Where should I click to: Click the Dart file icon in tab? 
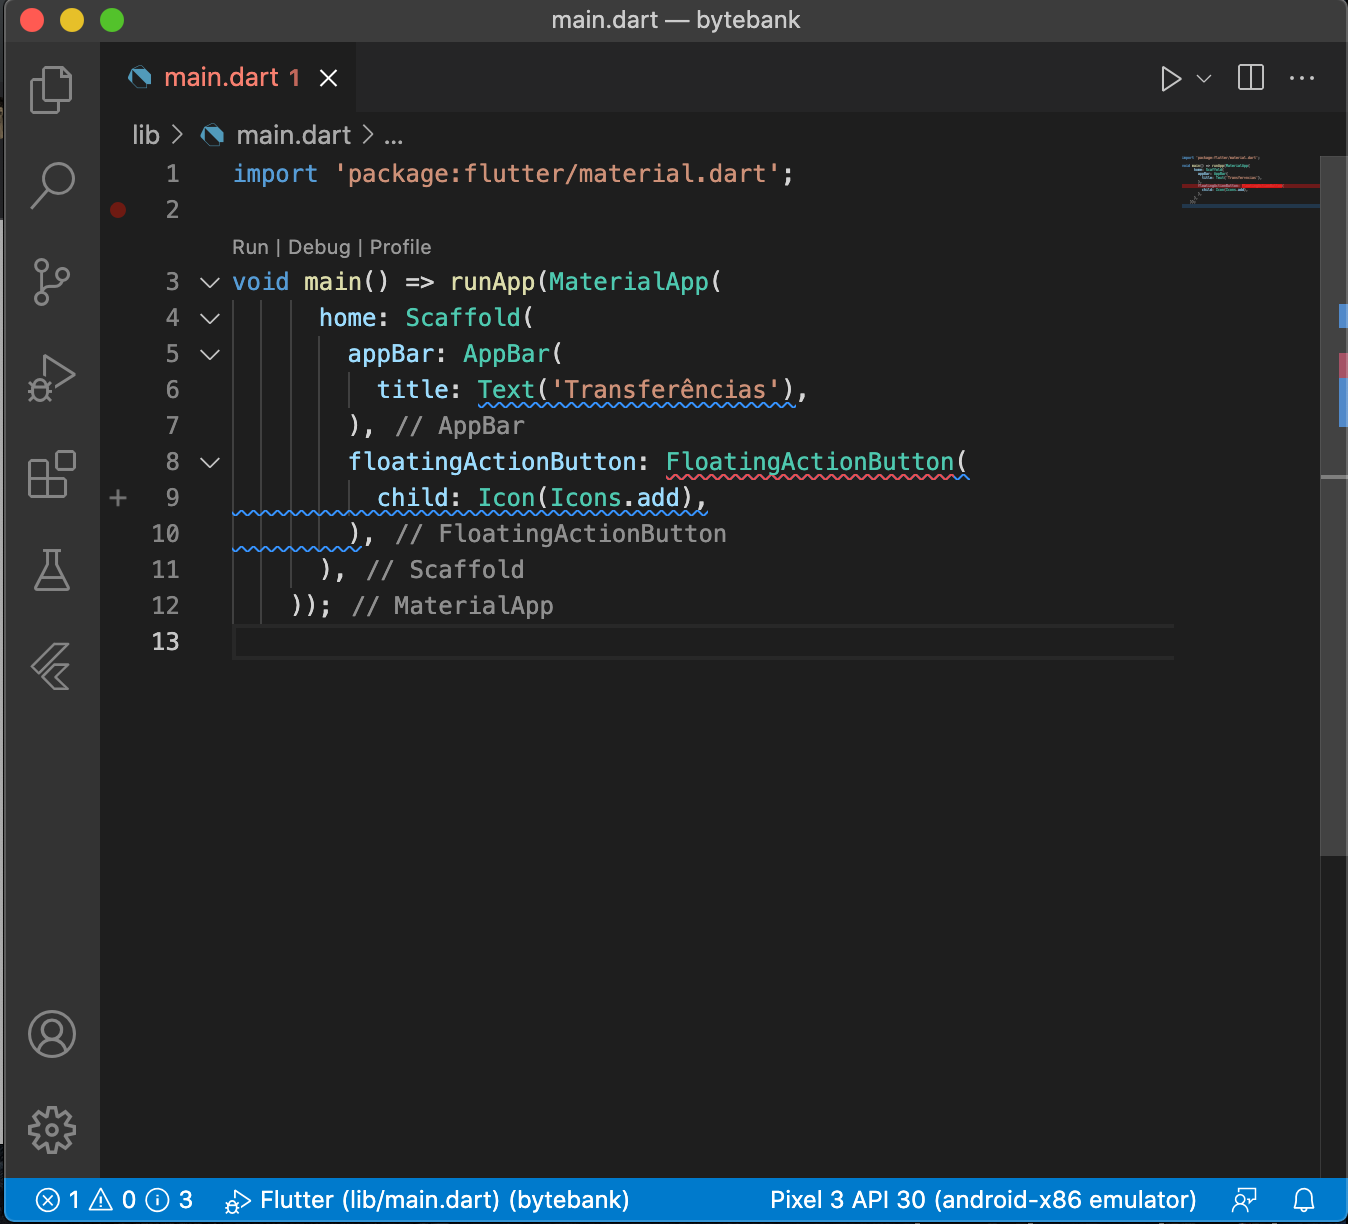coord(140,78)
